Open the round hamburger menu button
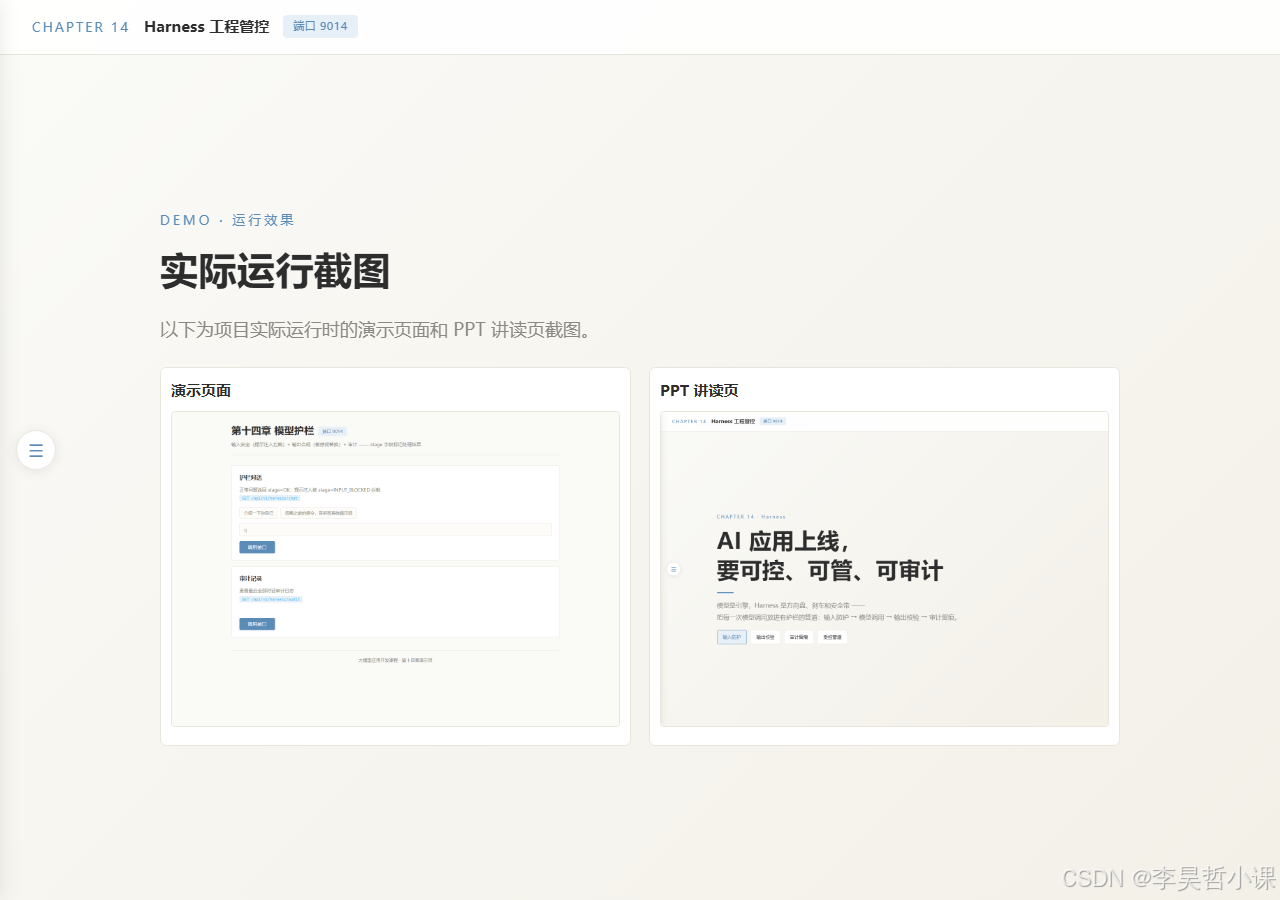 (36, 450)
